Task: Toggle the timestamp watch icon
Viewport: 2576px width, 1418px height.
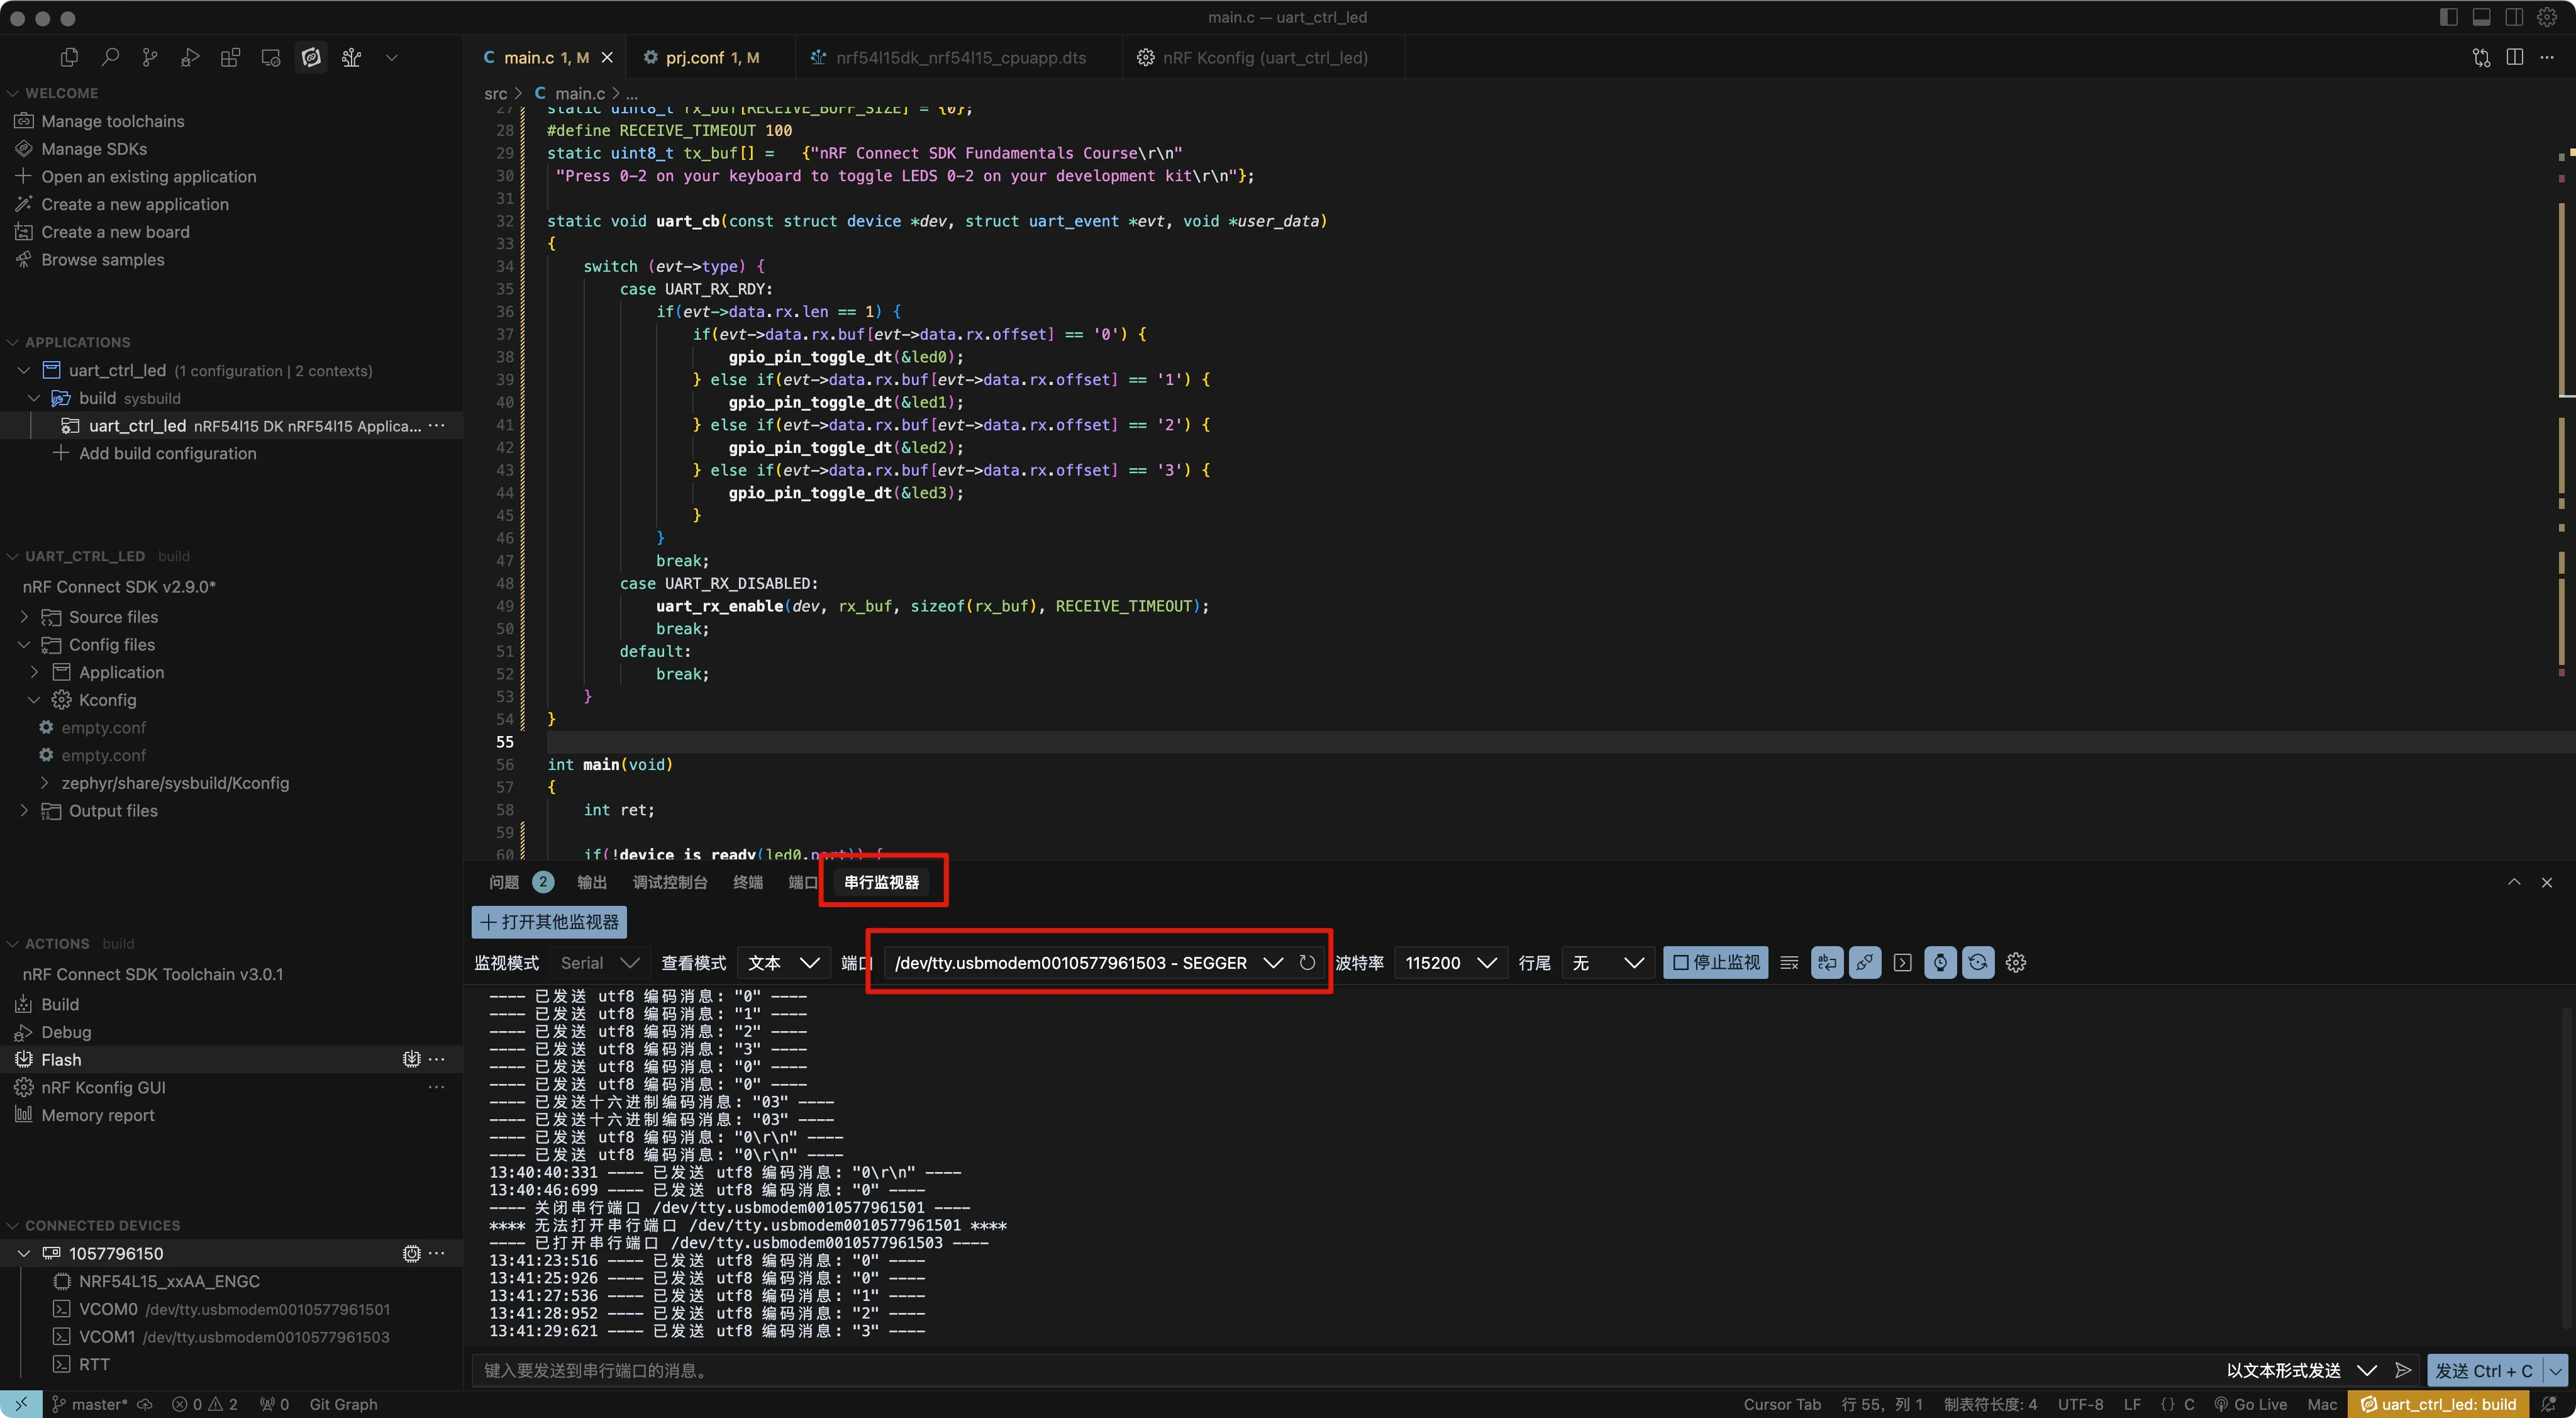Action: point(1940,963)
